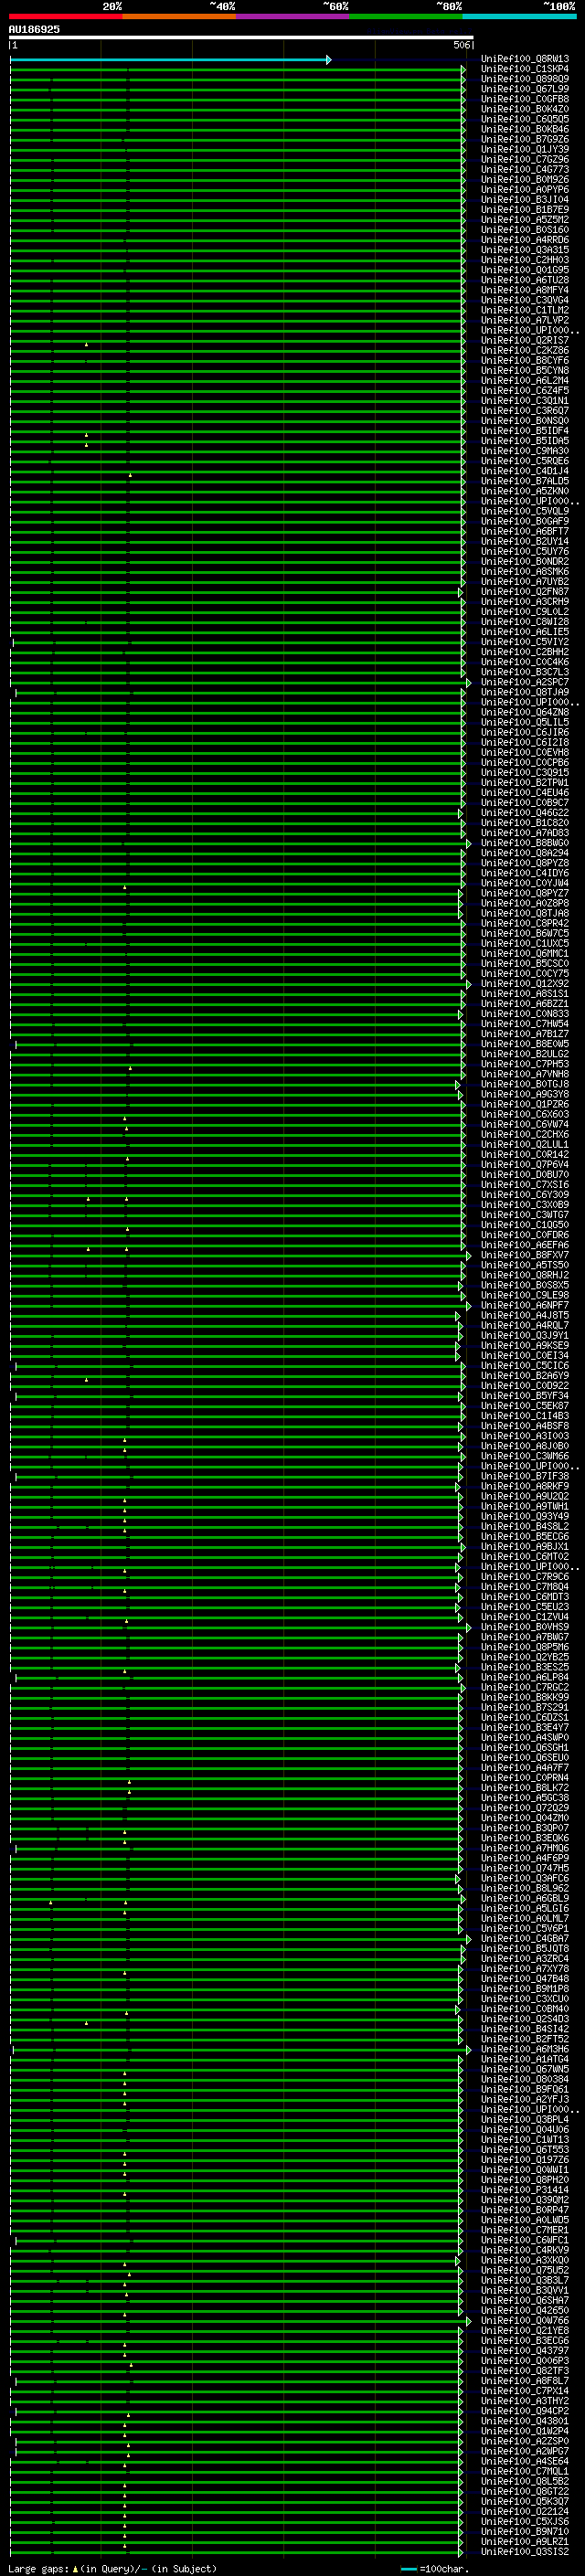Select hit label UniRef100_A6EFA6
The image size is (585, 2576).
click(525, 1245)
